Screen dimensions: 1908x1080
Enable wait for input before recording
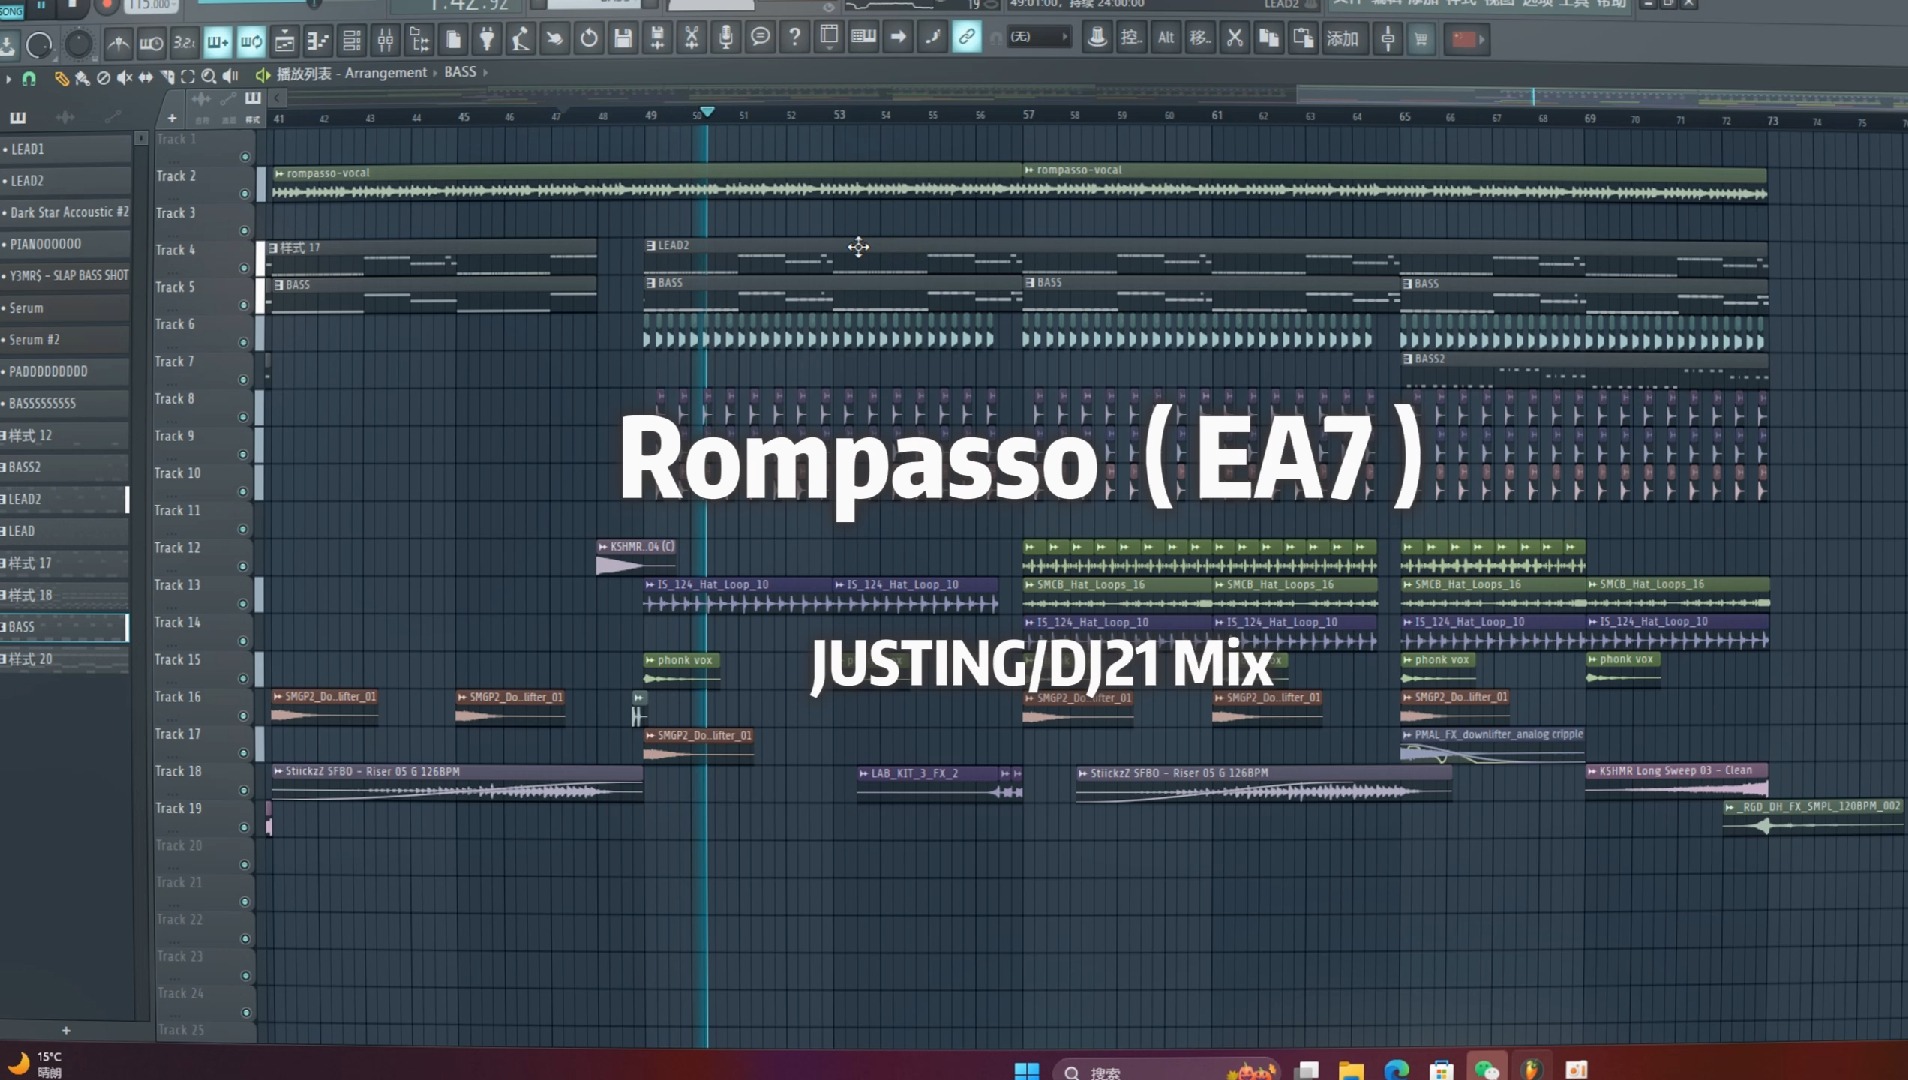point(151,41)
